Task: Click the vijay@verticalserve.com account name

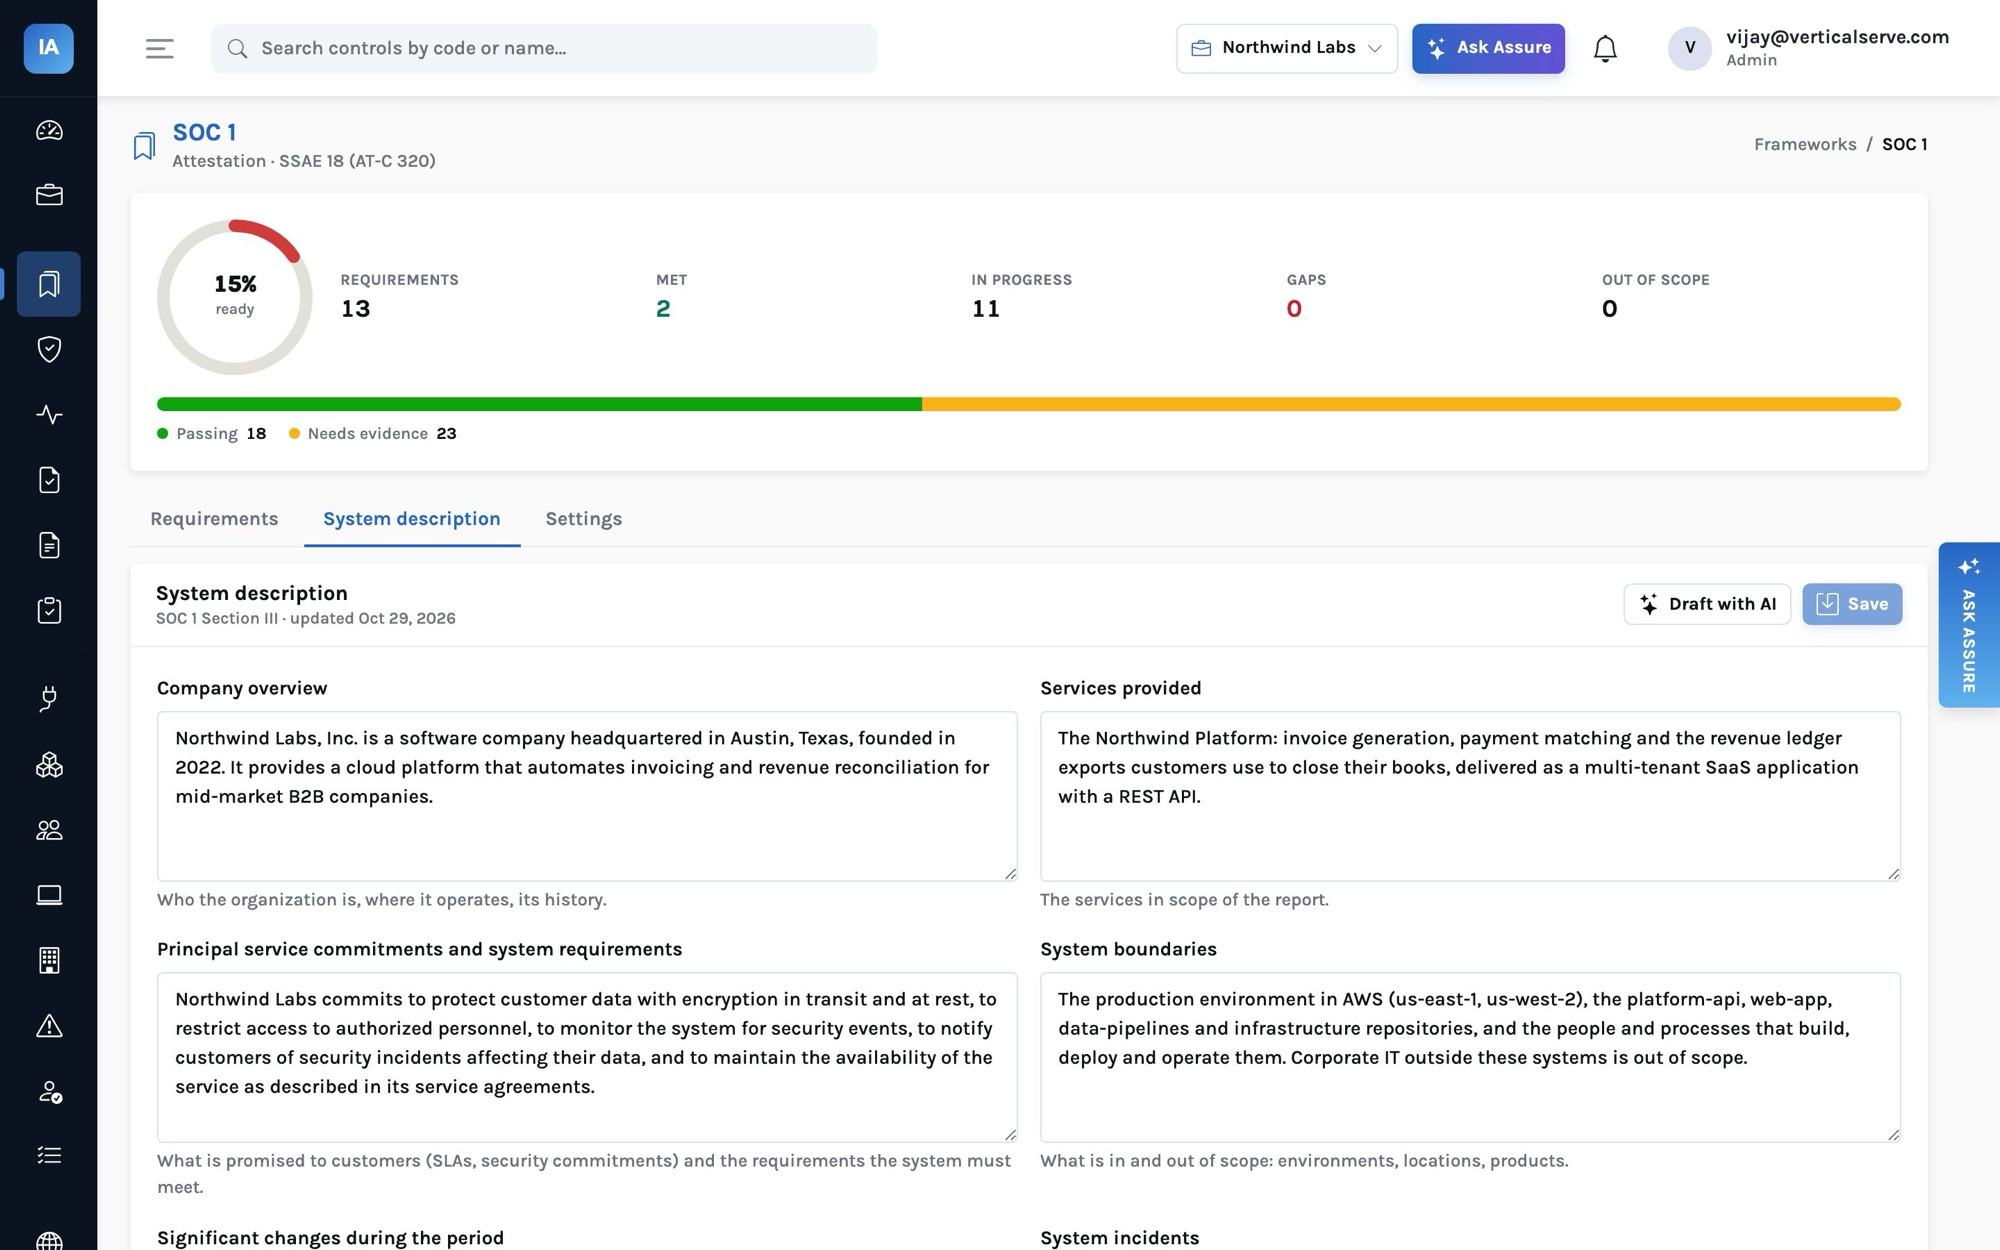Action: click(1837, 37)
